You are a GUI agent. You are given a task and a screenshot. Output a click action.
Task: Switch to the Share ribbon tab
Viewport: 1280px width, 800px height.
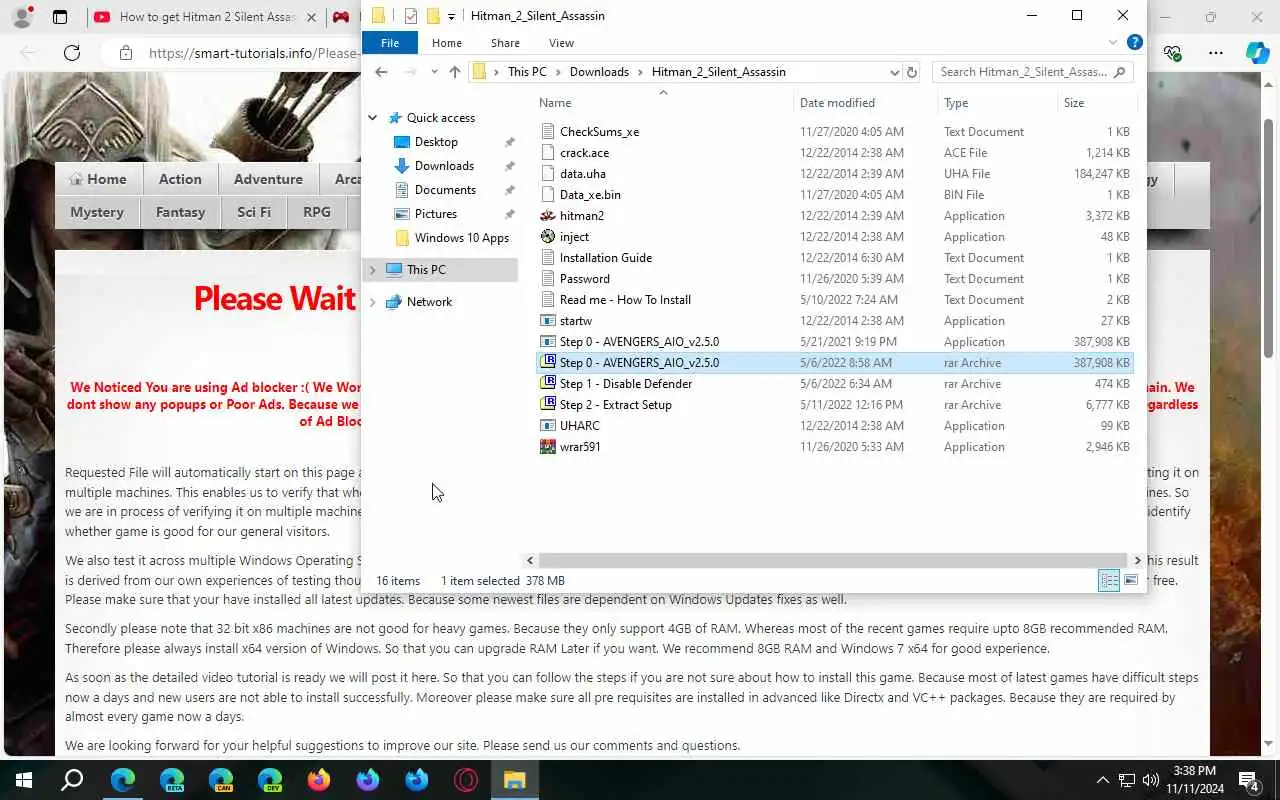point(505,43)
